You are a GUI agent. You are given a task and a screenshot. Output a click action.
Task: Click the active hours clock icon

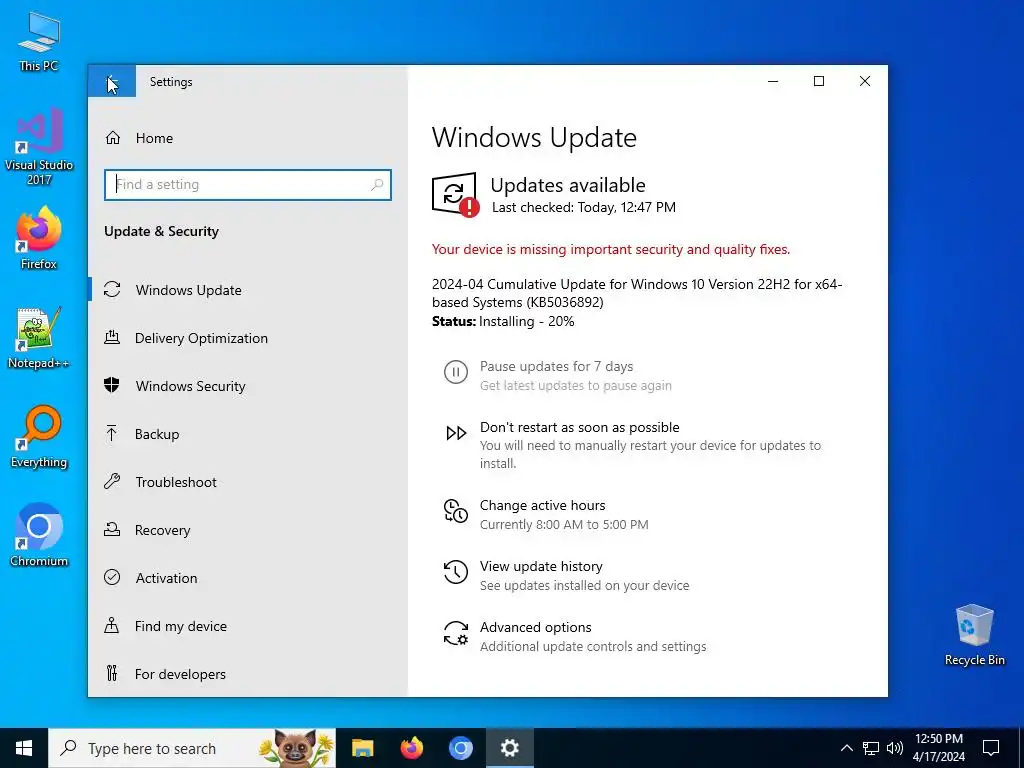pyautogui.click(x=456, y=511)
